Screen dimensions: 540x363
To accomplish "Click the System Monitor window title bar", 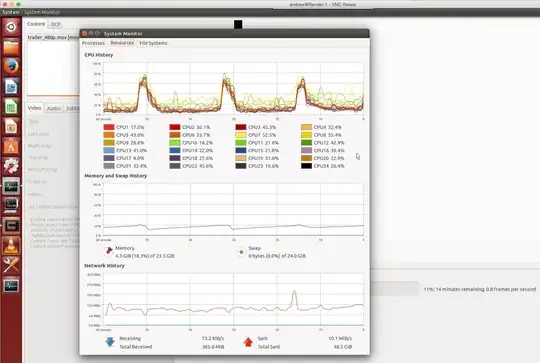I will (225, 33).
